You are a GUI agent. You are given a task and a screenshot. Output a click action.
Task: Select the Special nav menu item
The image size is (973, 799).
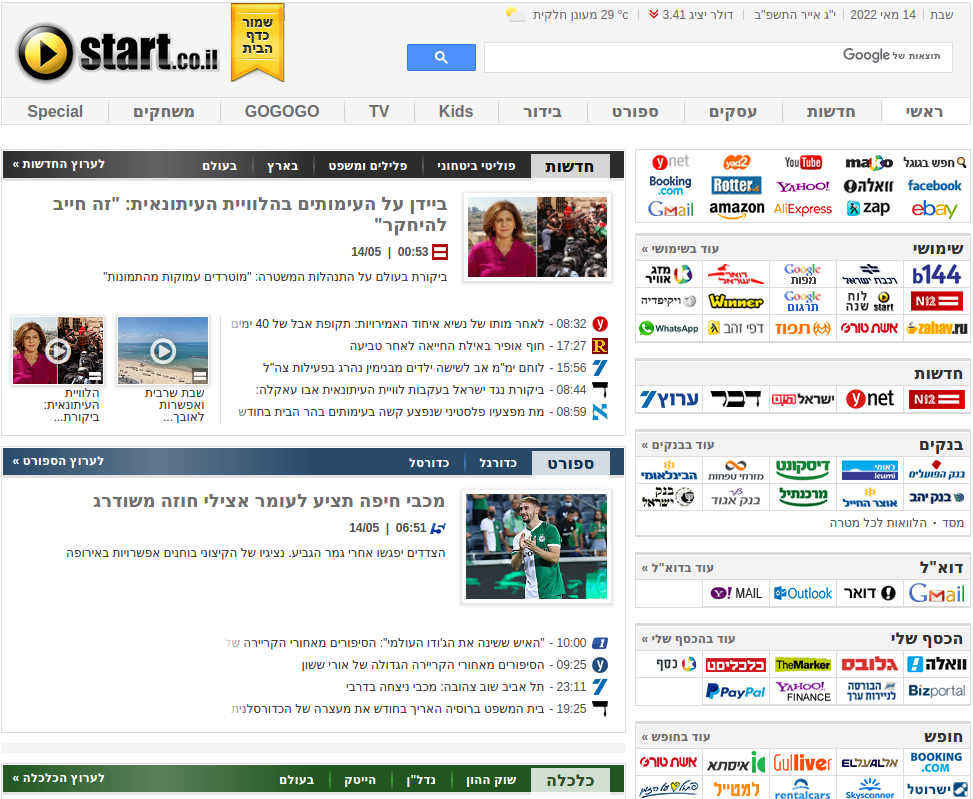tap(55, 112)
